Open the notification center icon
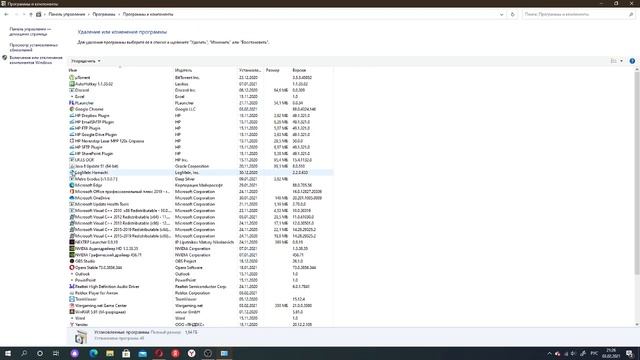This screenshot has height=360, width=640. pos(630,353)
